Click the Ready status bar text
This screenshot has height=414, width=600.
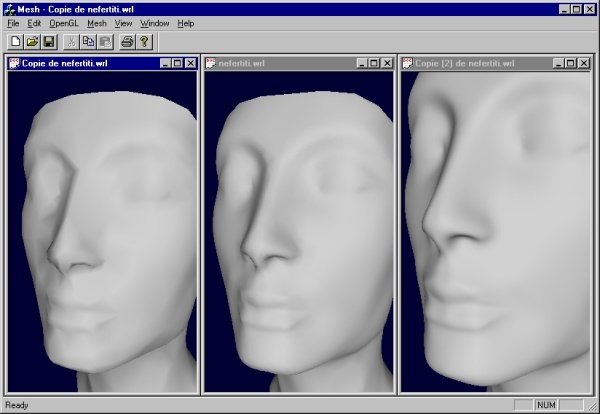tap(17, 405)
